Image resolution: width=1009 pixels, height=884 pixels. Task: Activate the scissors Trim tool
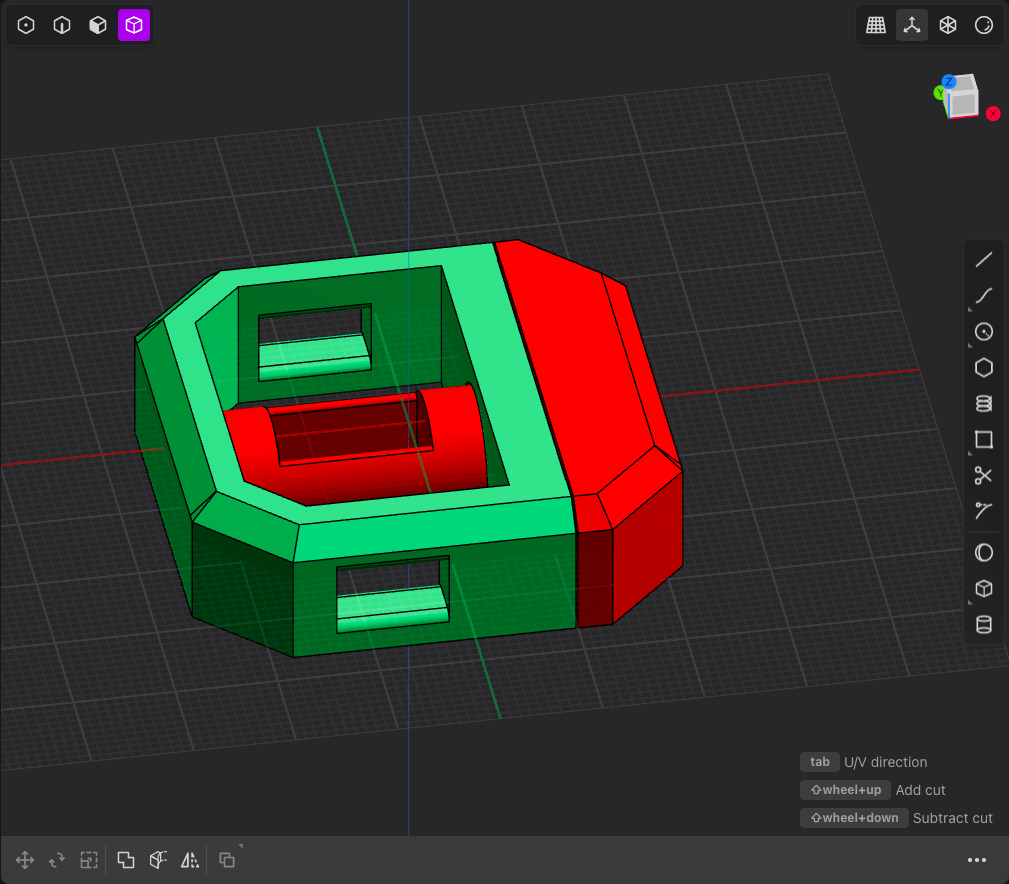pos(984,476)
